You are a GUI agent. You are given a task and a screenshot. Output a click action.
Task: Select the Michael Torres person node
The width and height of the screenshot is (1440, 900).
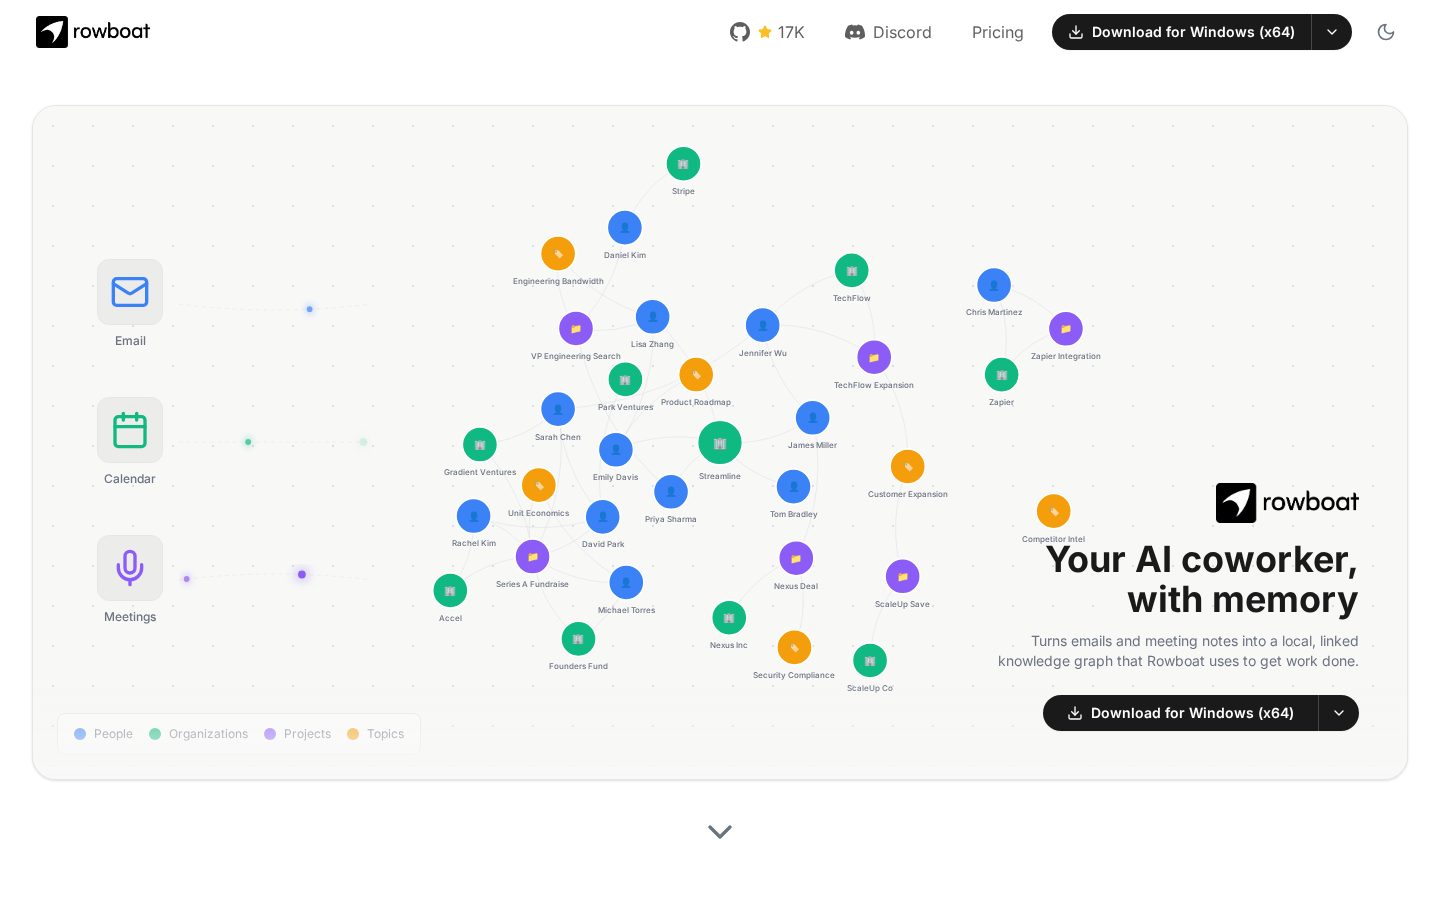pos(626,583)
